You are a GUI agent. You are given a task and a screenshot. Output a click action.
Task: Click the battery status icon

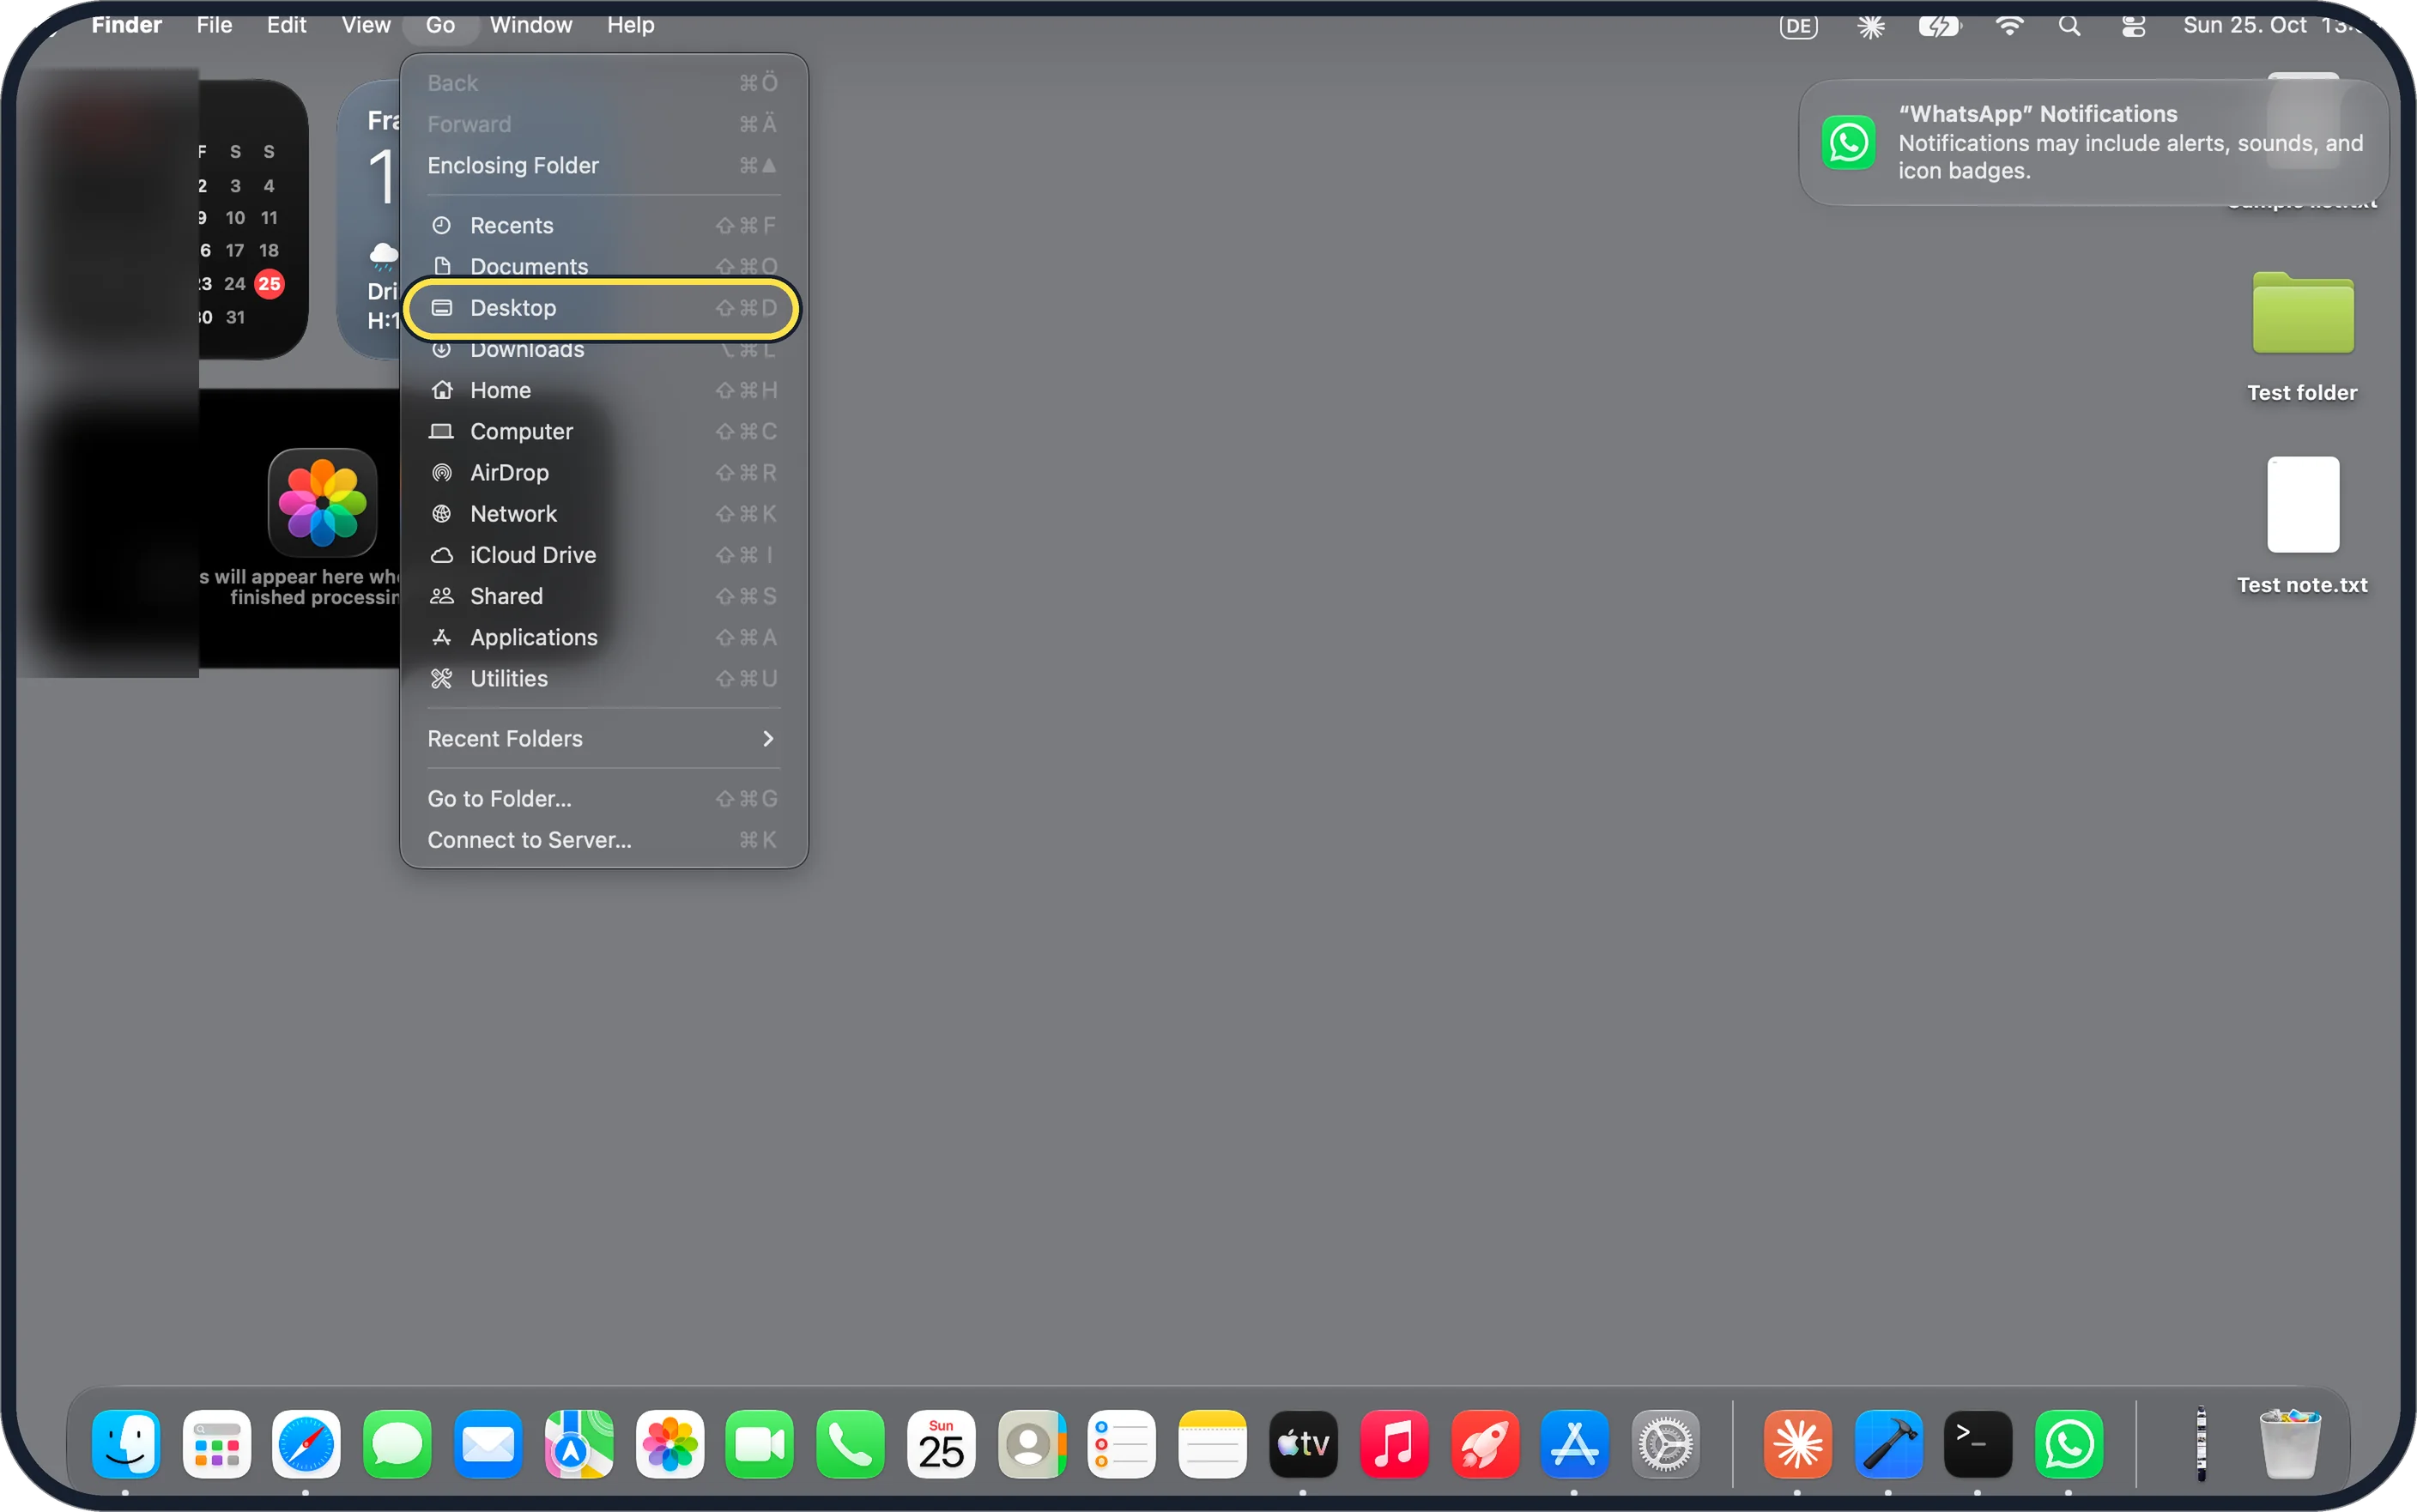(x=1939, y=26)
